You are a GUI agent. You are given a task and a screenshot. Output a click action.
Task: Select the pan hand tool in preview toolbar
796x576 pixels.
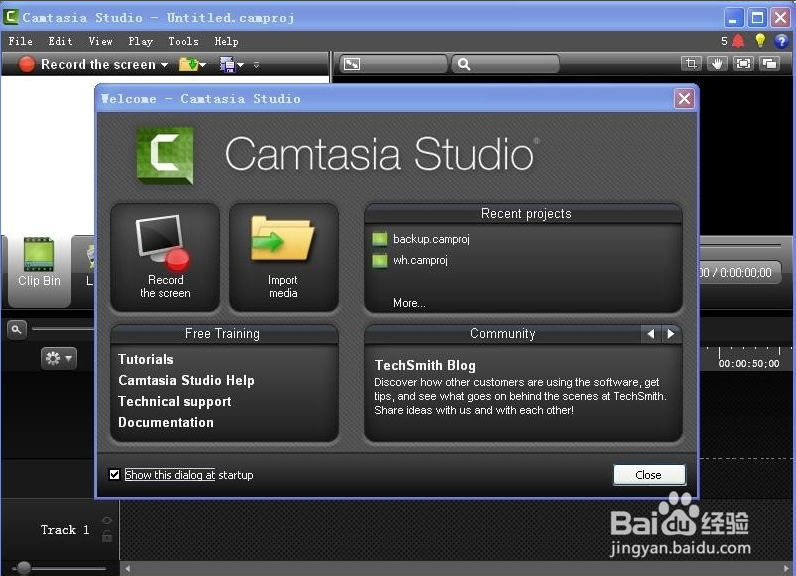coord(717,64)
